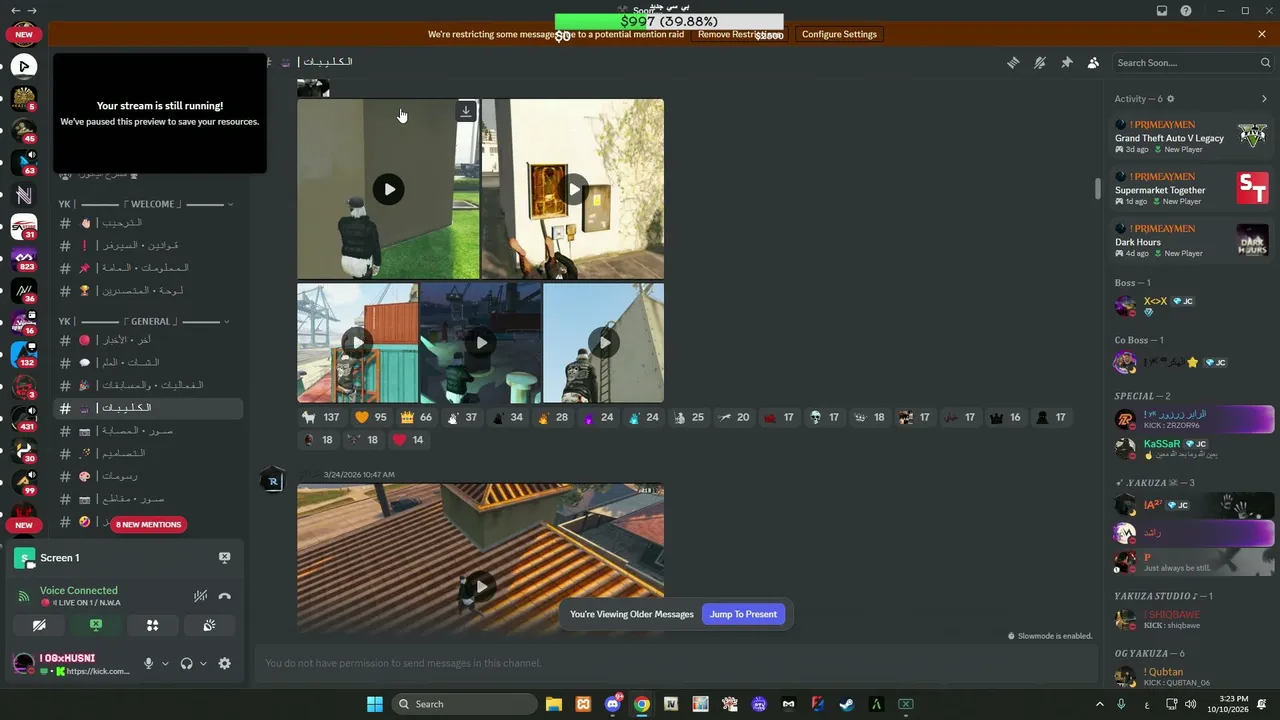The width and height of the screenshot is (1280, 720).
Task: Open server icon with 431 badge
Action: pos(24,418)
